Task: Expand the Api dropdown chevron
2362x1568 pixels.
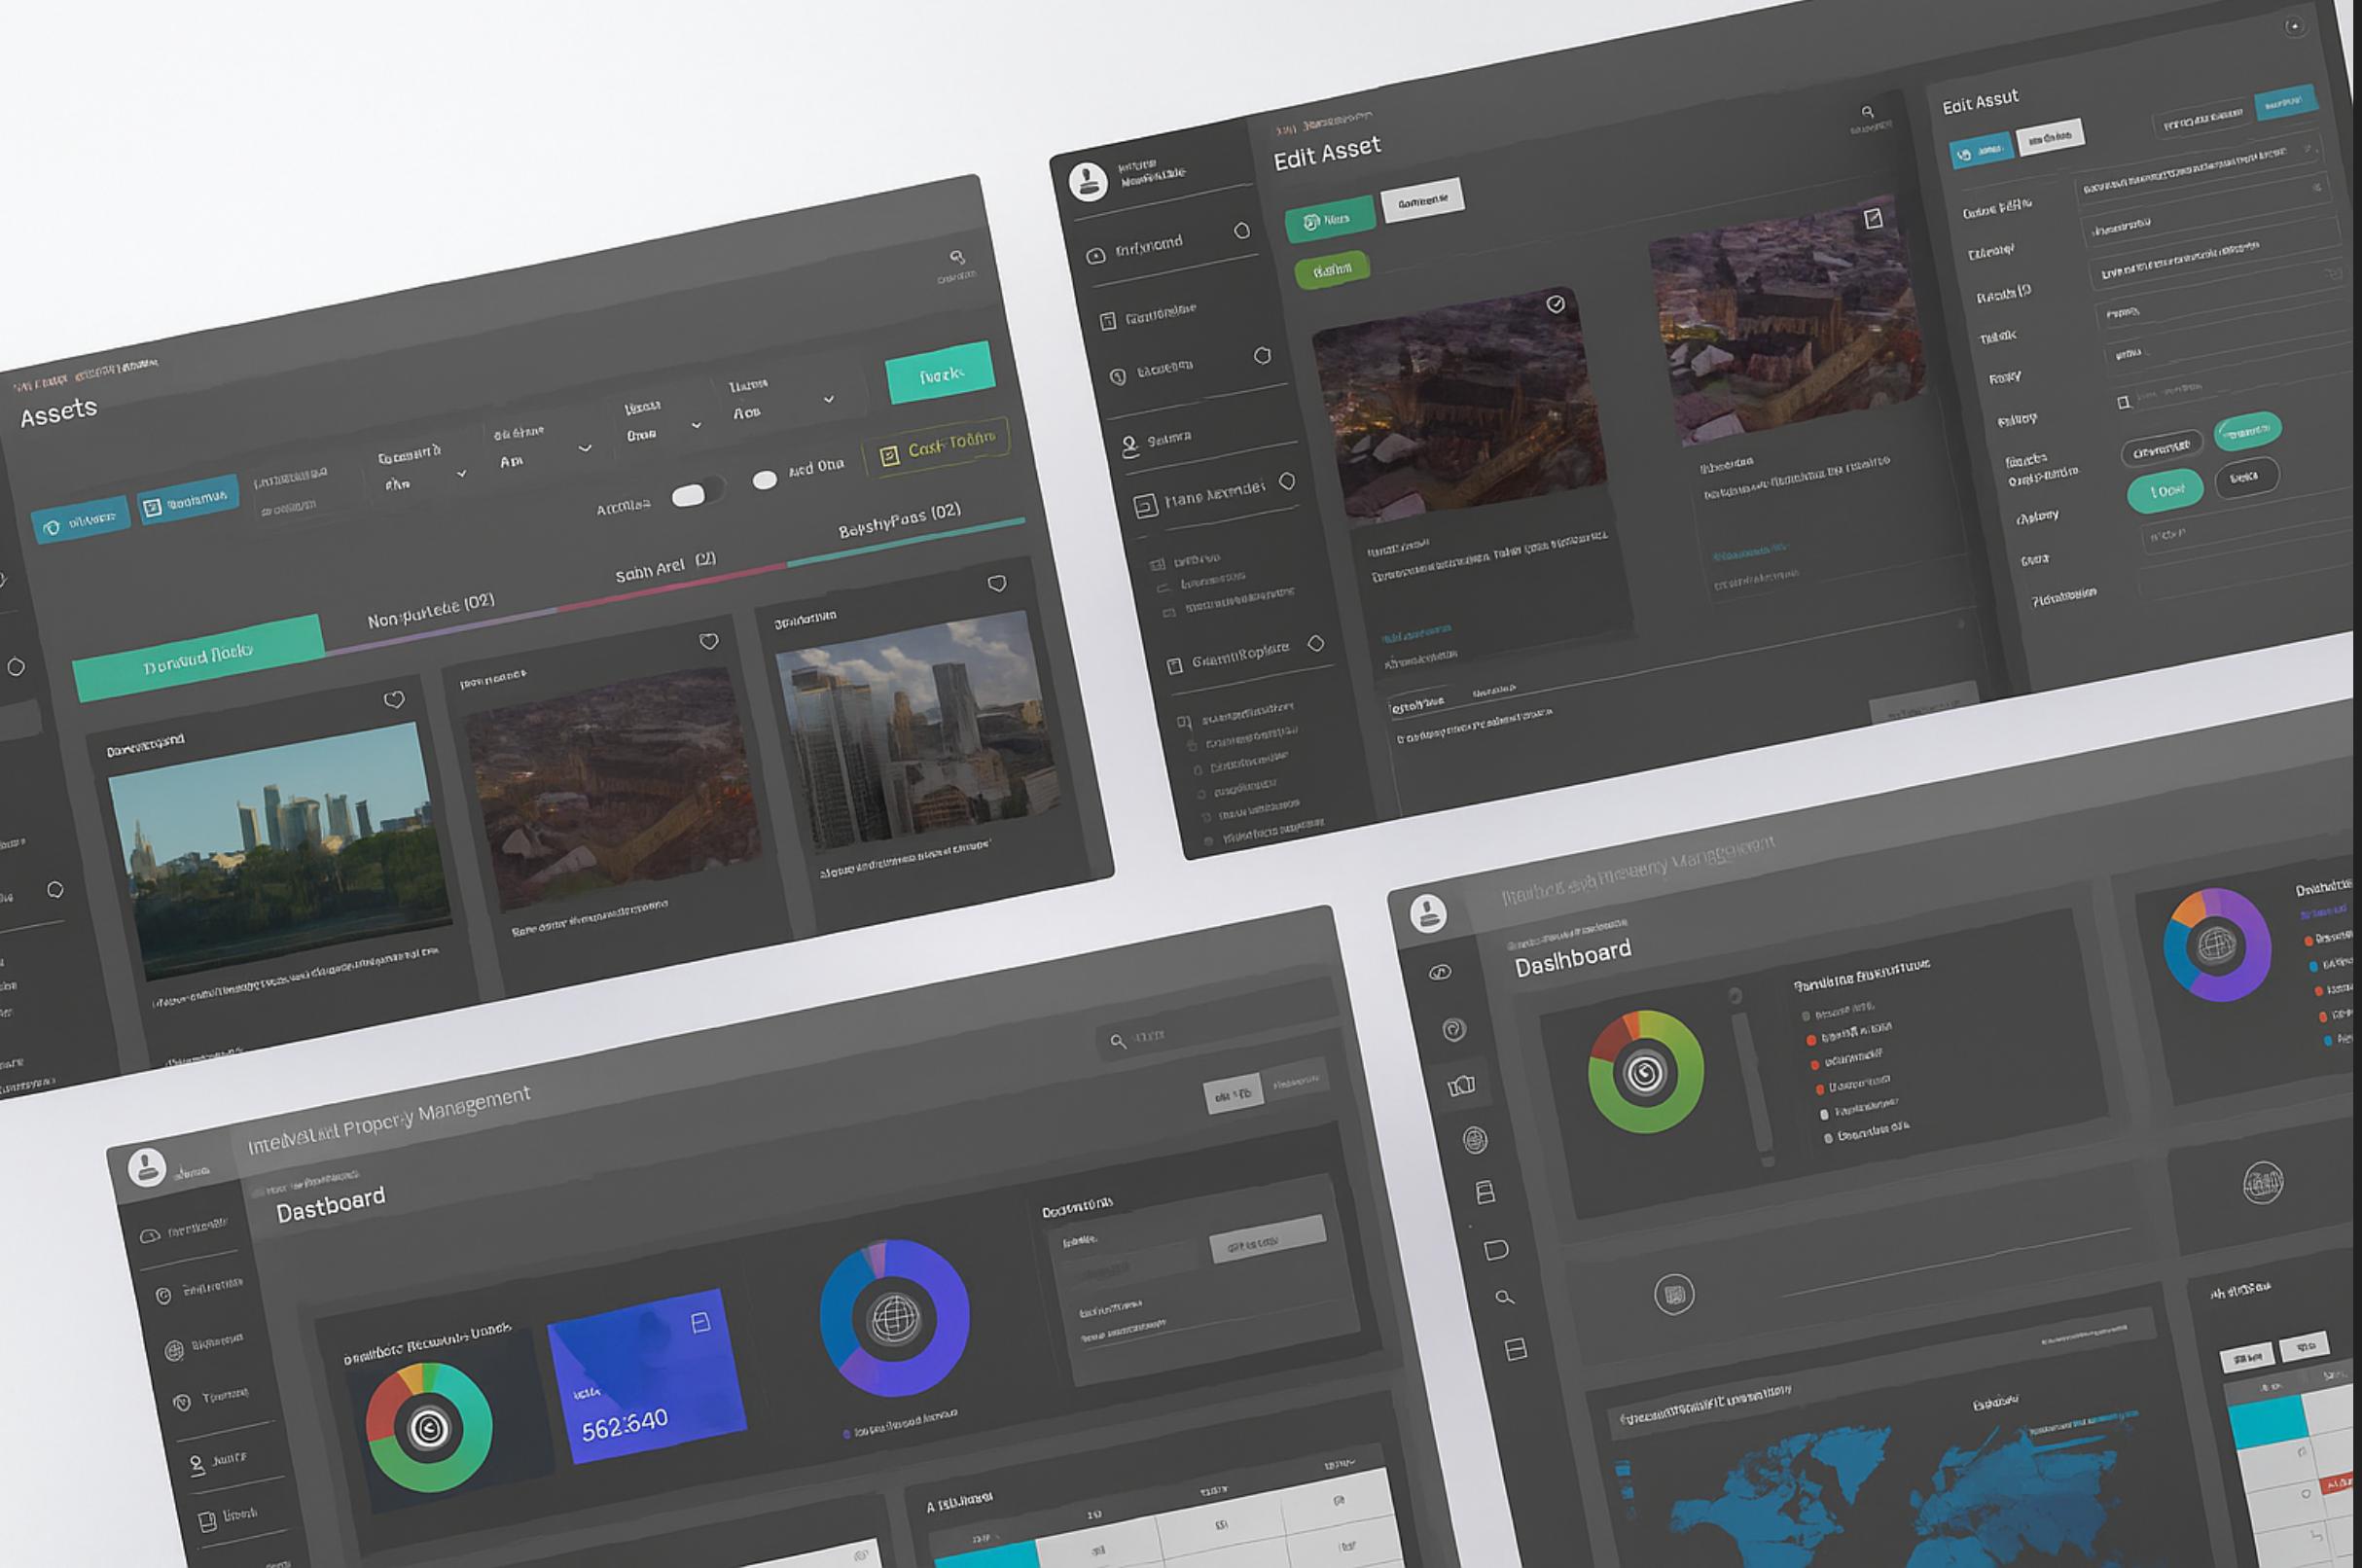Action: [585, 448]
